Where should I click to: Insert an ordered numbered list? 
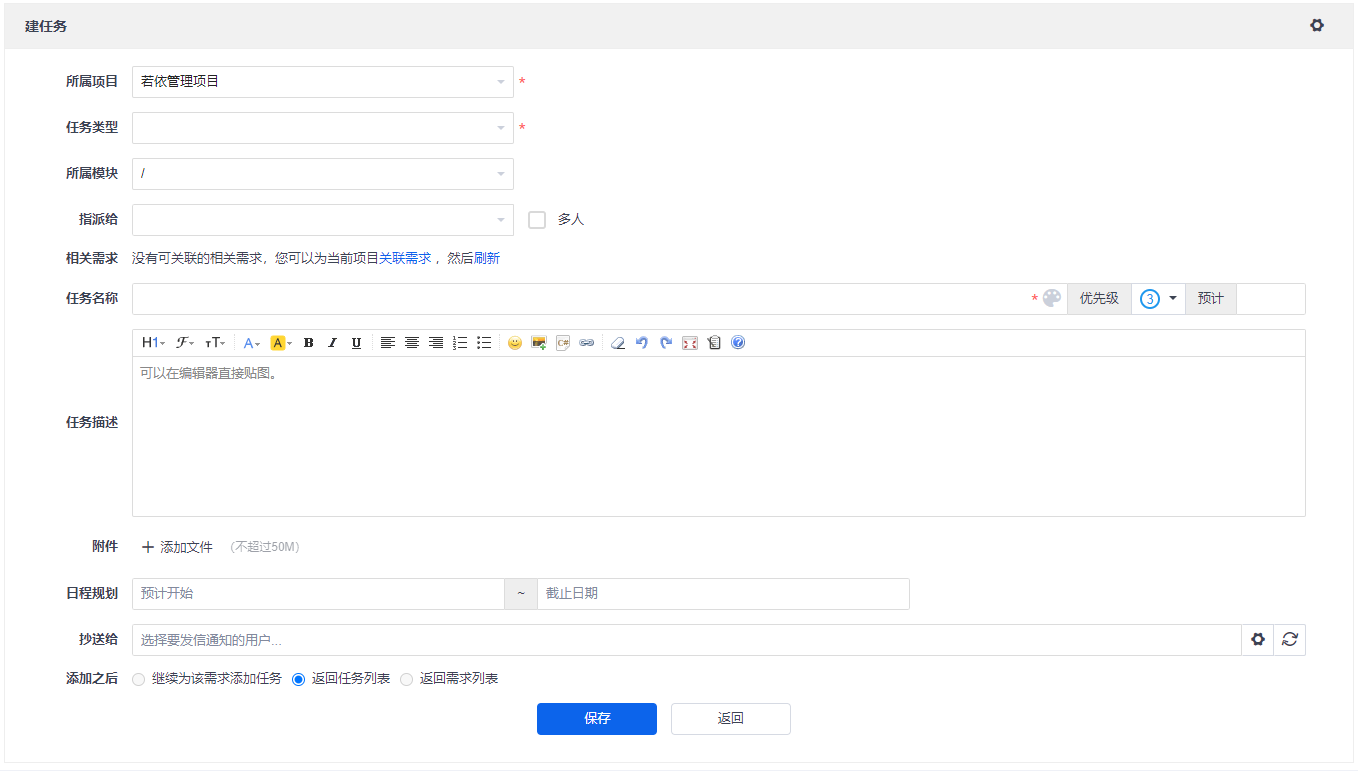pos(460,343)
